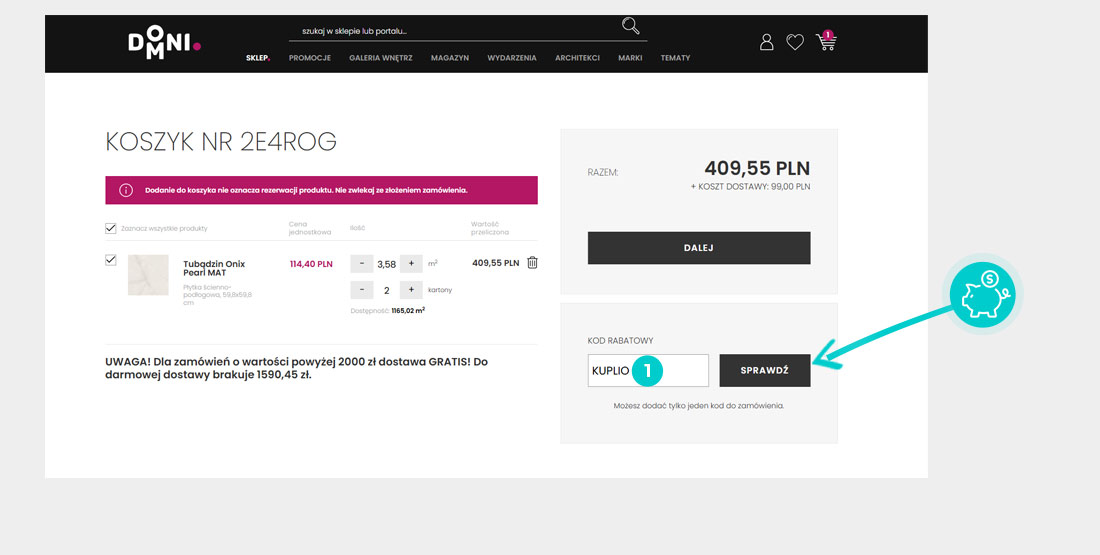This screenshot has width=1100, height=555.
Task: Click the info icon in pink banner
Action: pyautogui.click(x=126, y=190)
